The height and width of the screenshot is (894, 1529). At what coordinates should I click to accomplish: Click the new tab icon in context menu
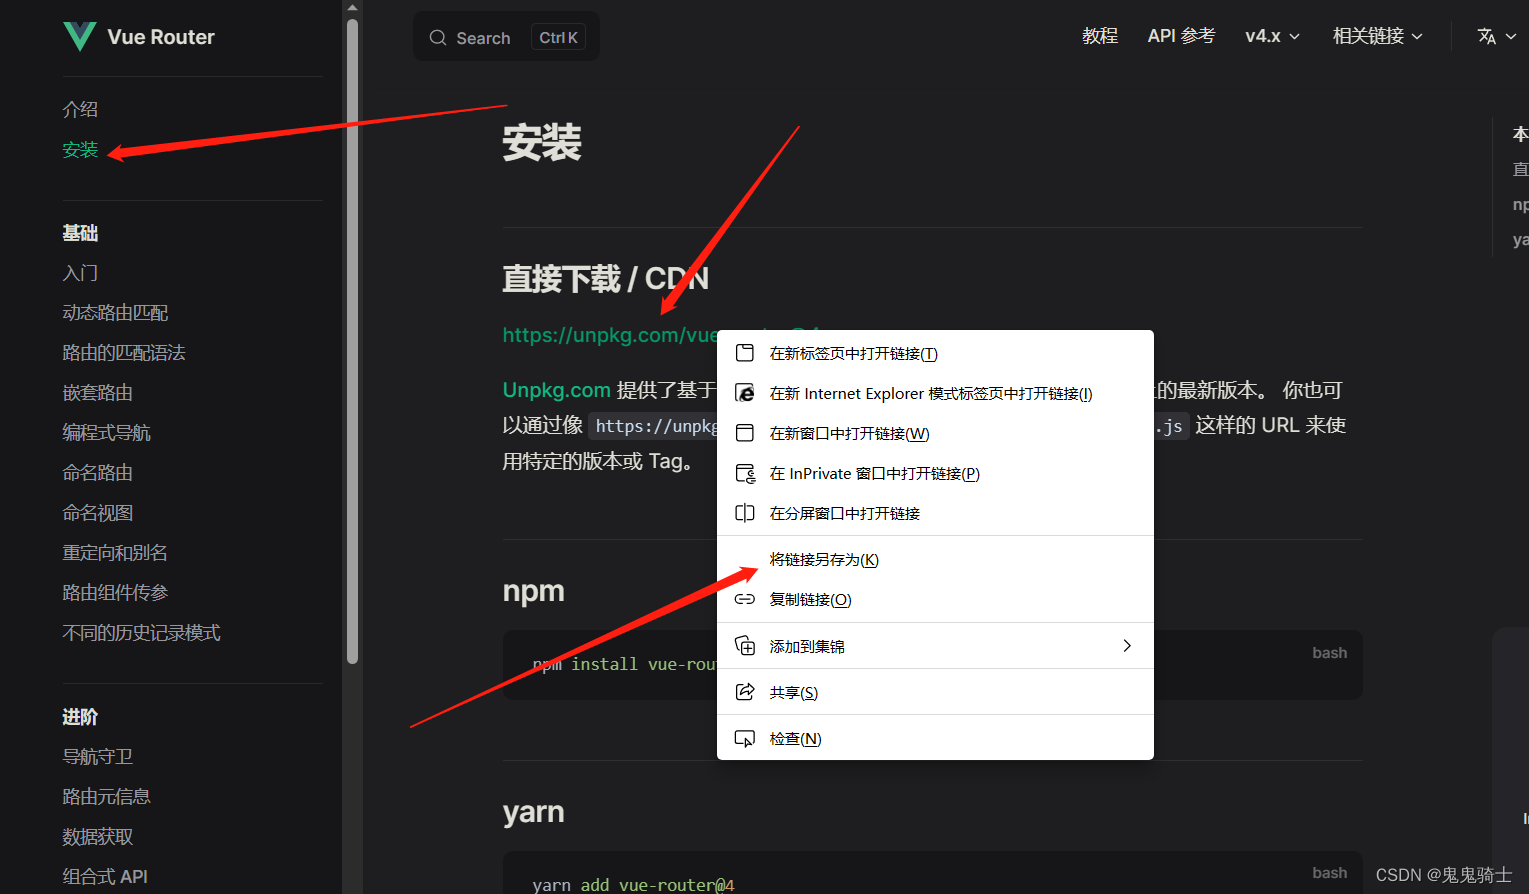tap(745, 353)
